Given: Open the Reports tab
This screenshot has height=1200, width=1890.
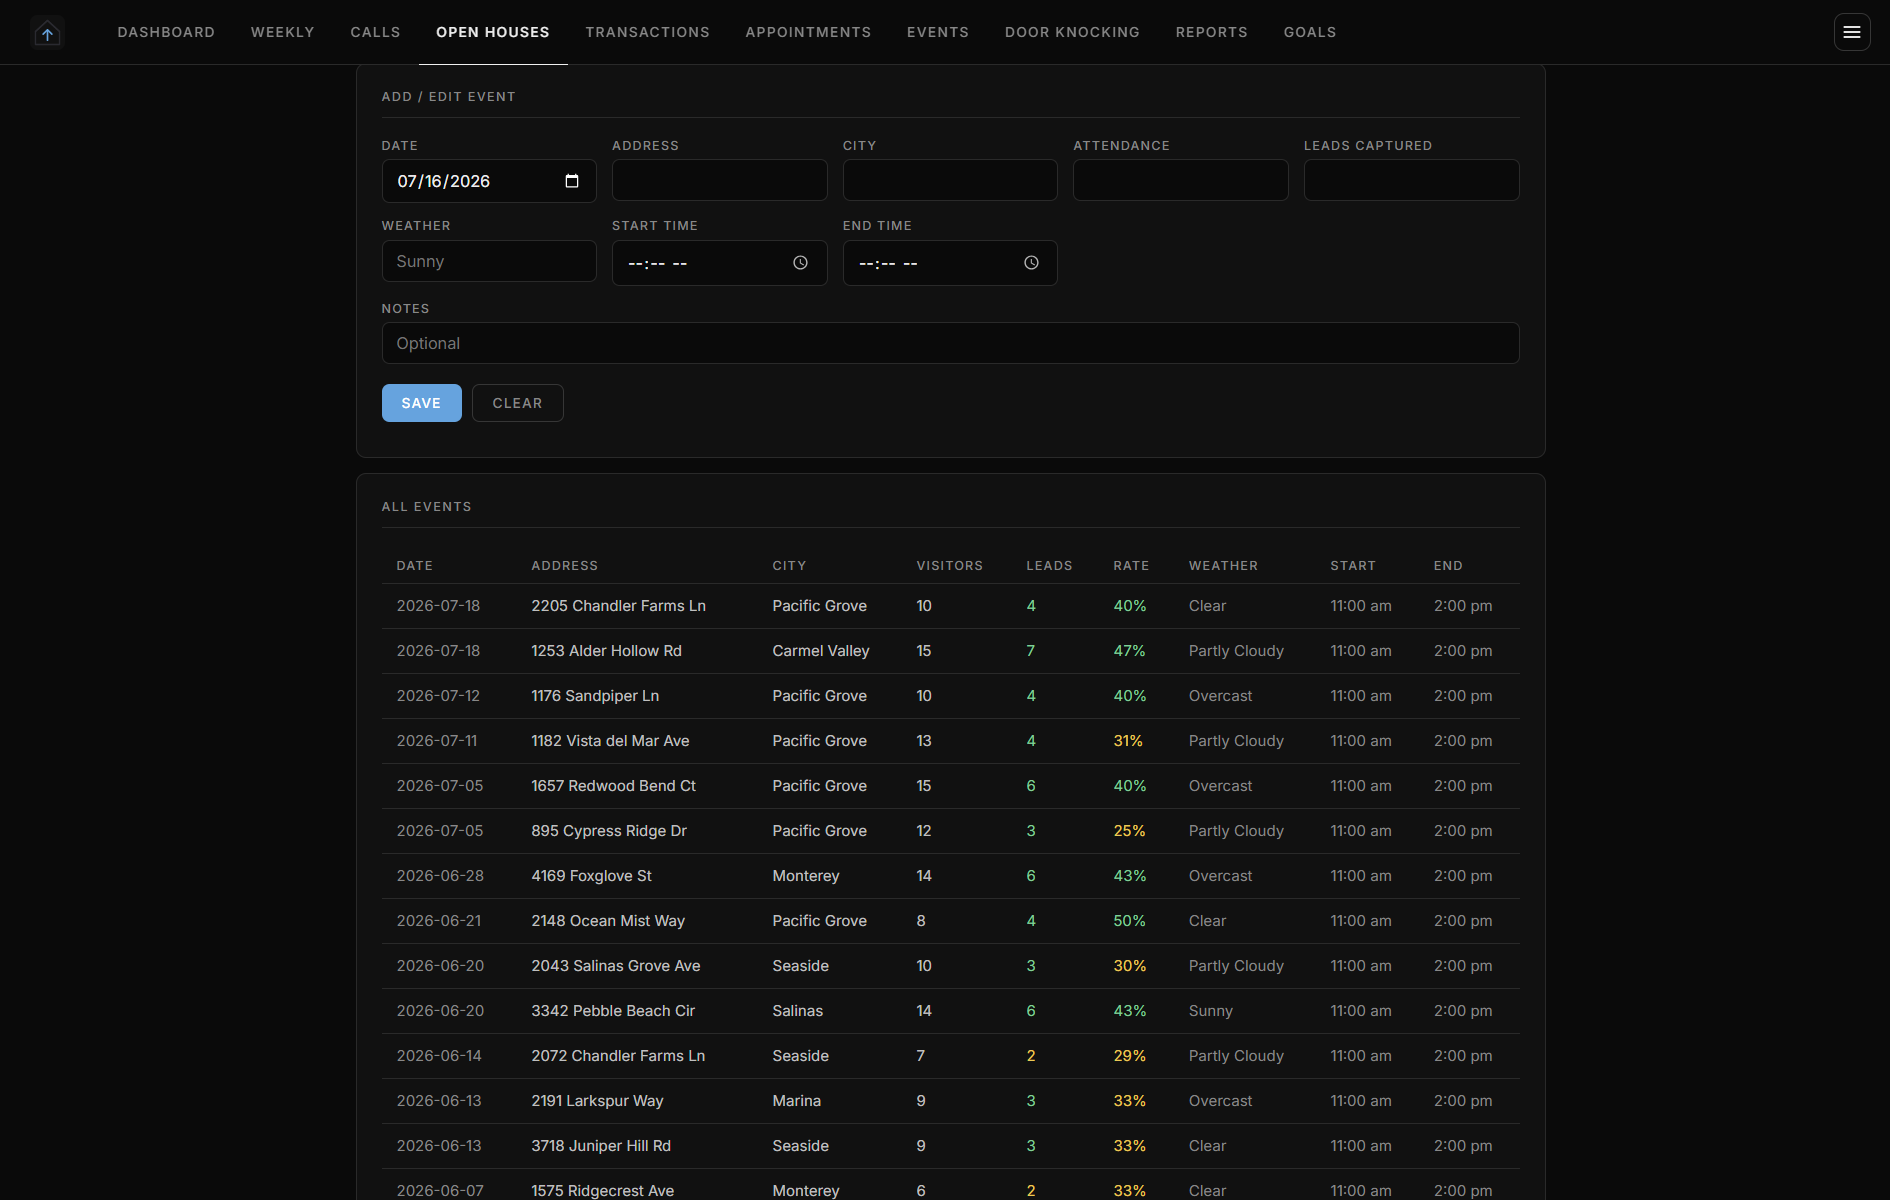Looking at the screenshot, I should coord(1212,32).
